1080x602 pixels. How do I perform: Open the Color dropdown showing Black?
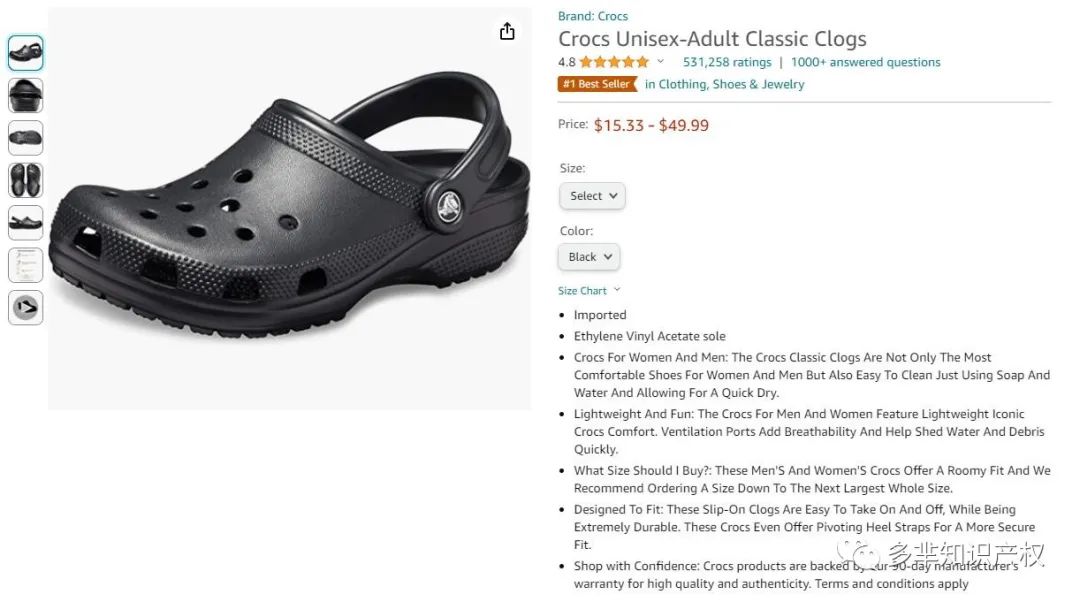point(589,257)
